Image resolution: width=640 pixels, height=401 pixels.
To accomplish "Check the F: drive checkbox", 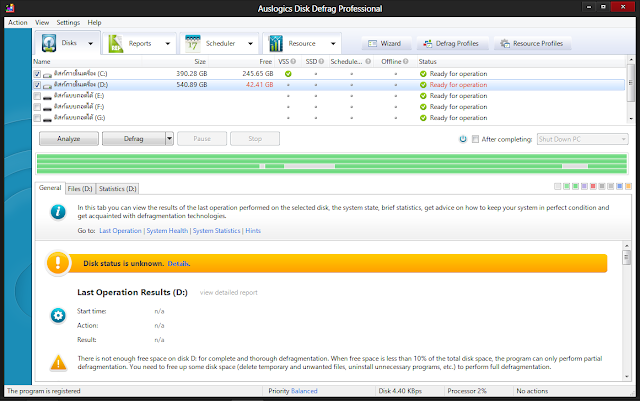I will [x=37, y=107].
